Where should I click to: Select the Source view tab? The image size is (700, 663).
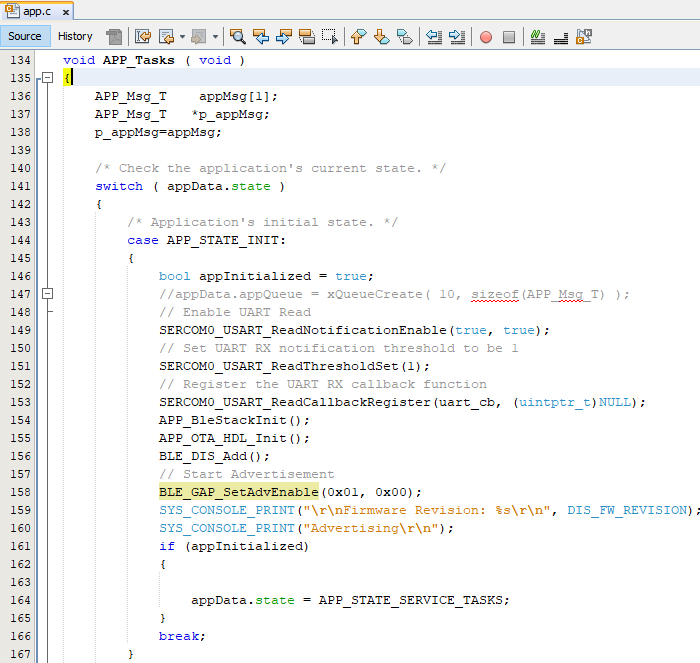click(25, 36)
